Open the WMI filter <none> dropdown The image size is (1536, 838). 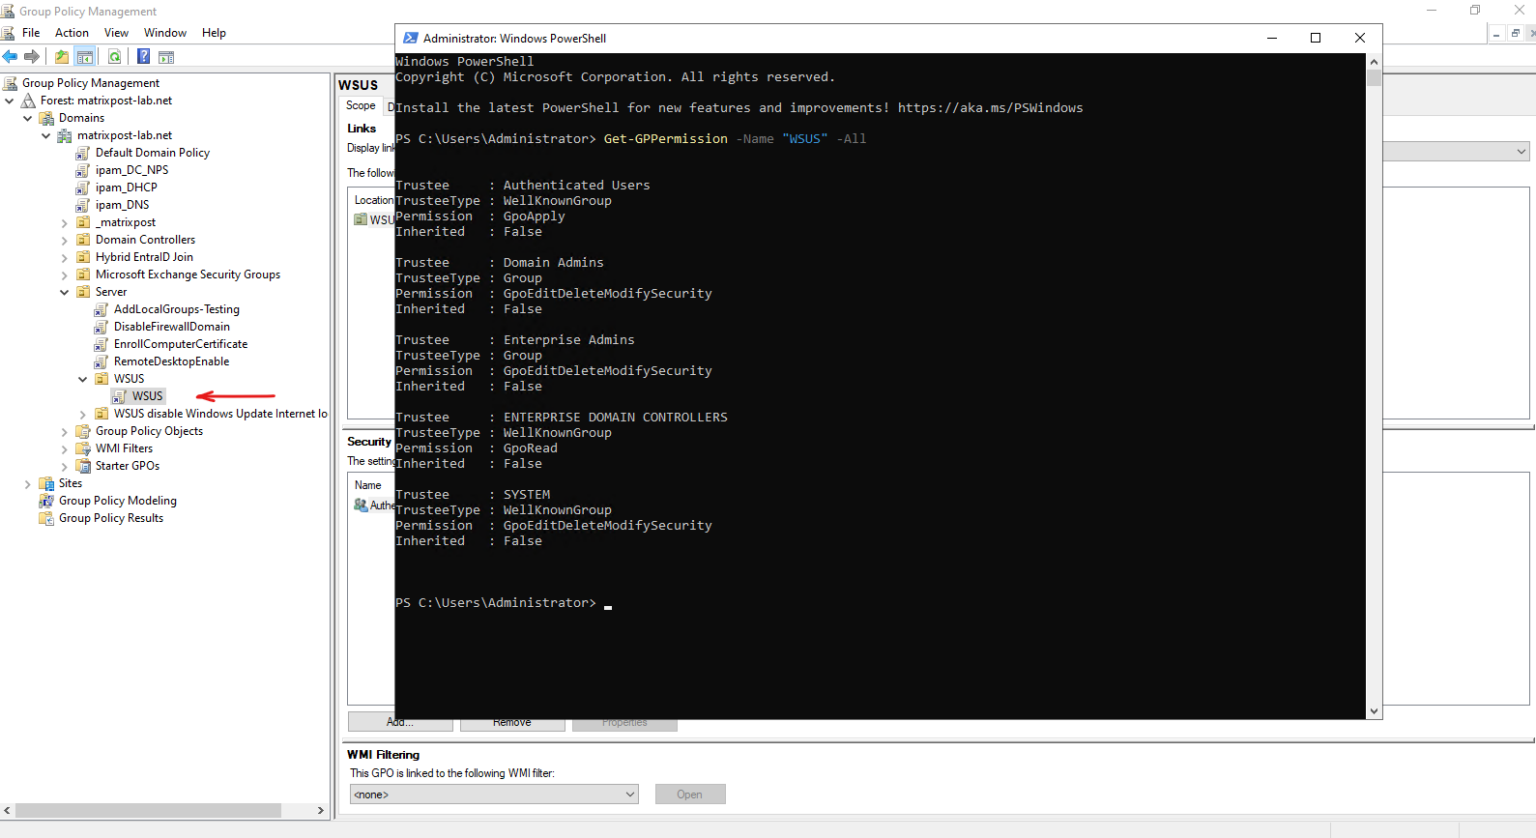click(494, 794)
